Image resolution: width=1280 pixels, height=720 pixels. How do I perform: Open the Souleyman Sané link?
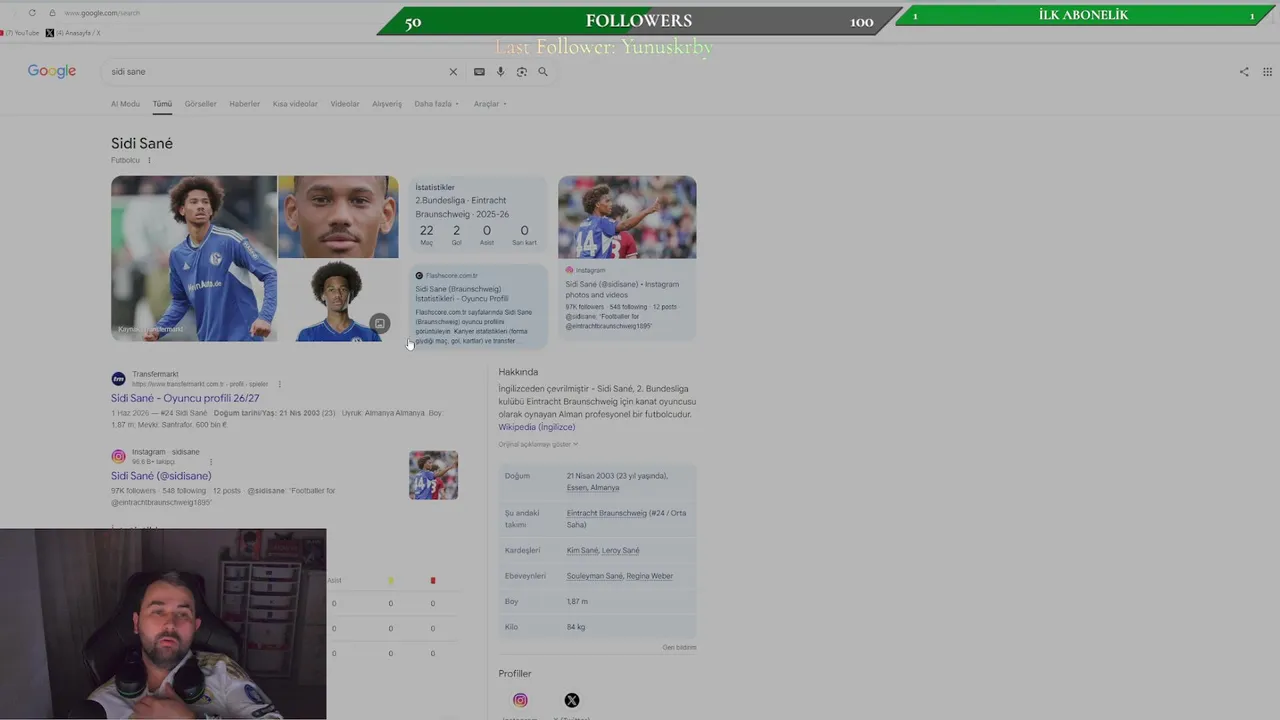pyautogui.click(x=595, y=576)
